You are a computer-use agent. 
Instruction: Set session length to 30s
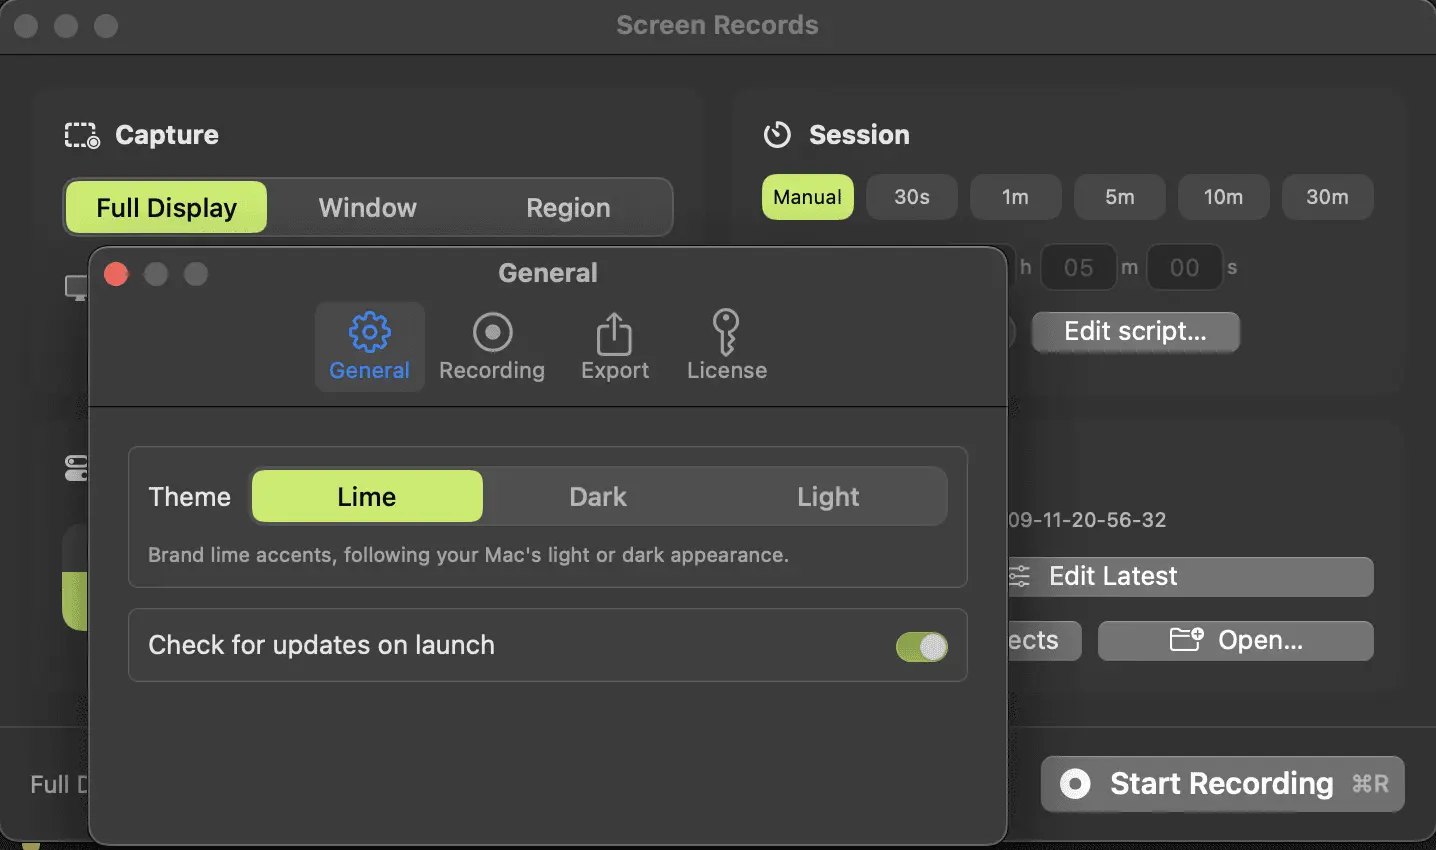pyautogui.click(x=912, y=197)
